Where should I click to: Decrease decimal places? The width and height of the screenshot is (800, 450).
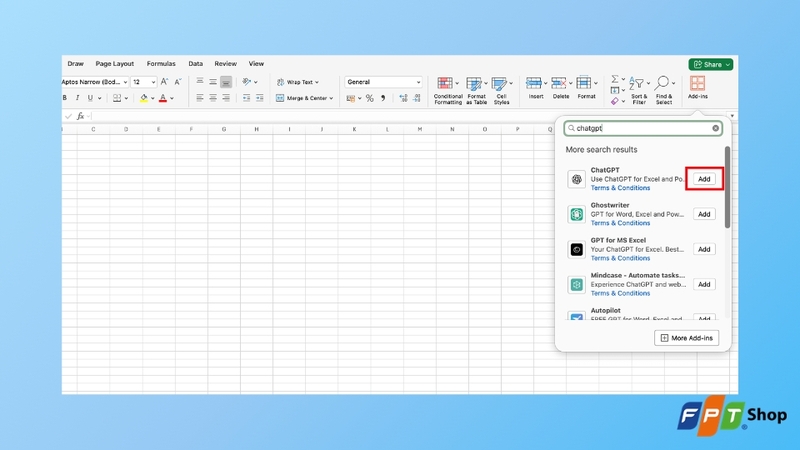(417, 98)
